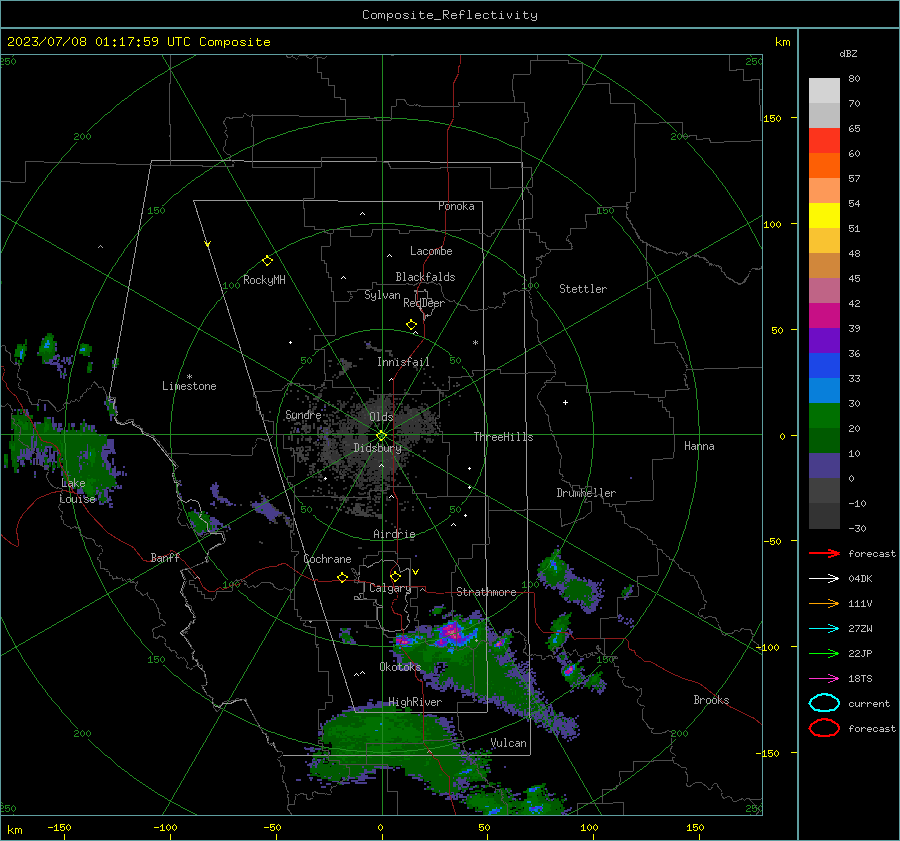900x841 pixels.
Task: Click the Sylvan label
Action: tap(382, 295)
